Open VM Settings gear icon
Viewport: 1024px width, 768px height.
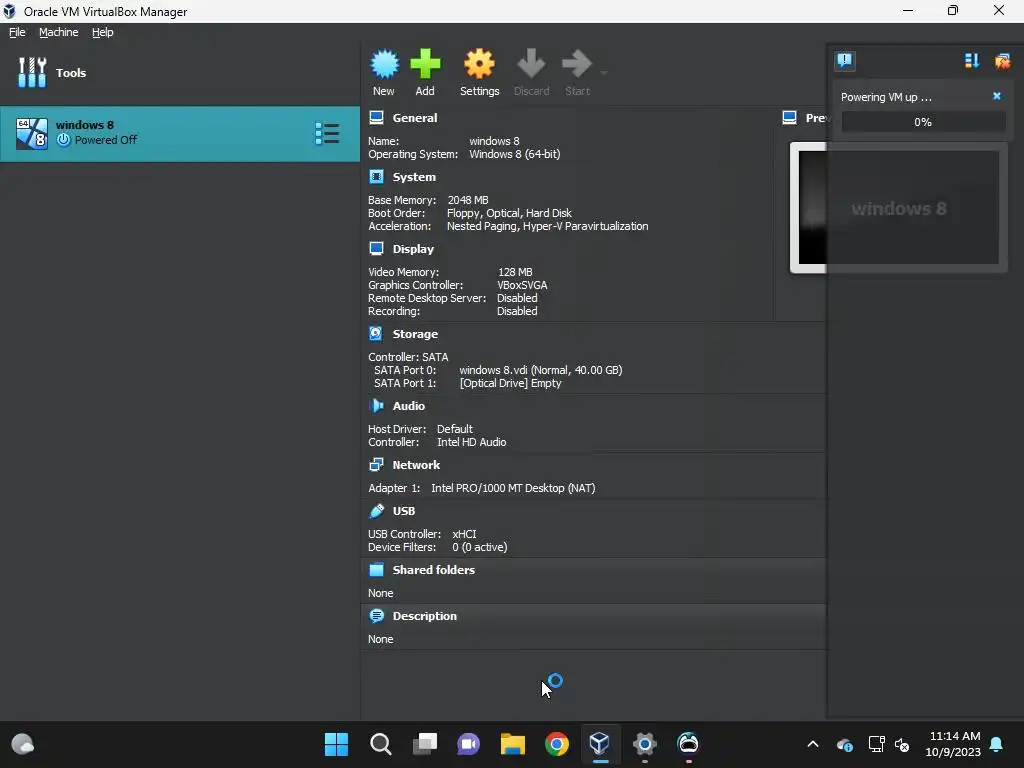tap(479, 64)
